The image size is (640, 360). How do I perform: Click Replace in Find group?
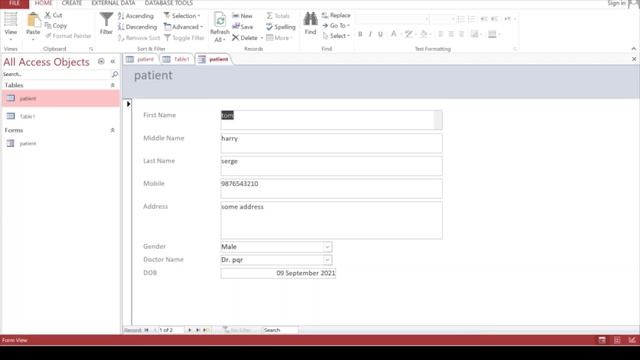point(336,16)
